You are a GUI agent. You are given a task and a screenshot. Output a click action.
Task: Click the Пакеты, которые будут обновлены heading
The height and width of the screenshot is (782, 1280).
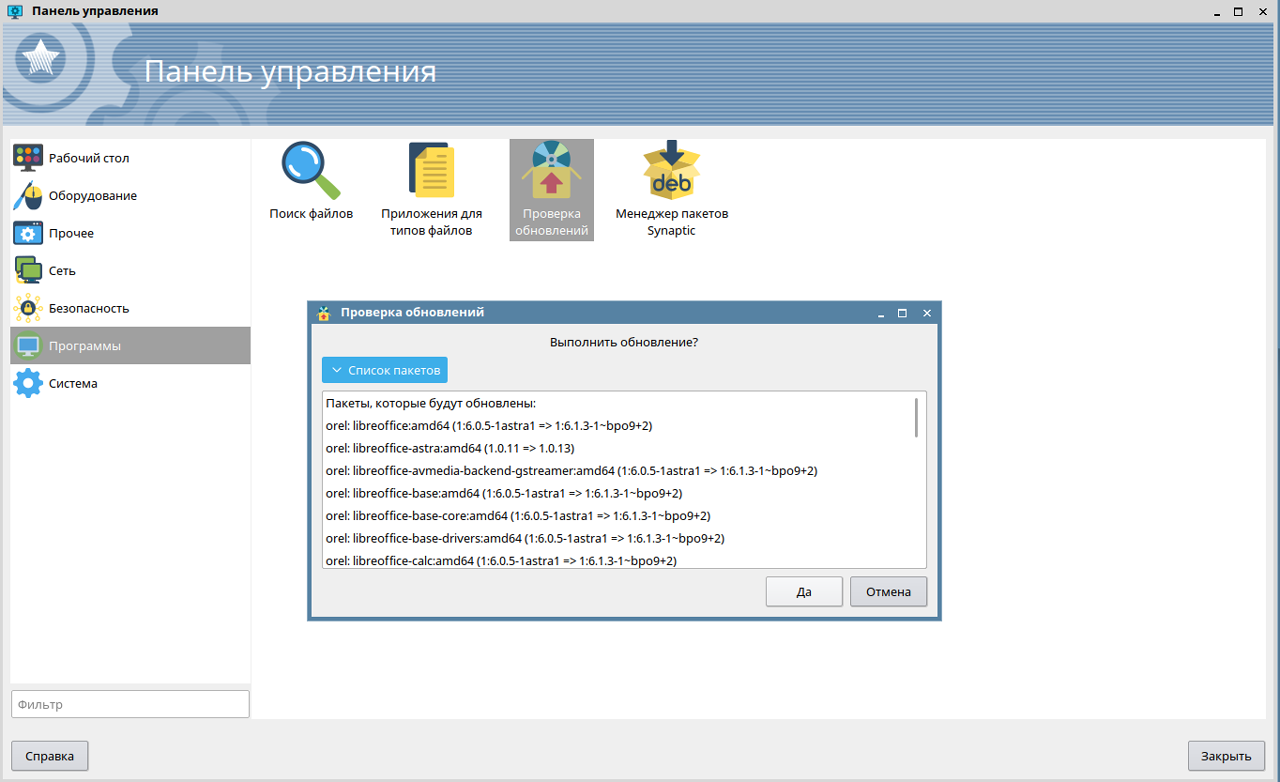point(431,403)
